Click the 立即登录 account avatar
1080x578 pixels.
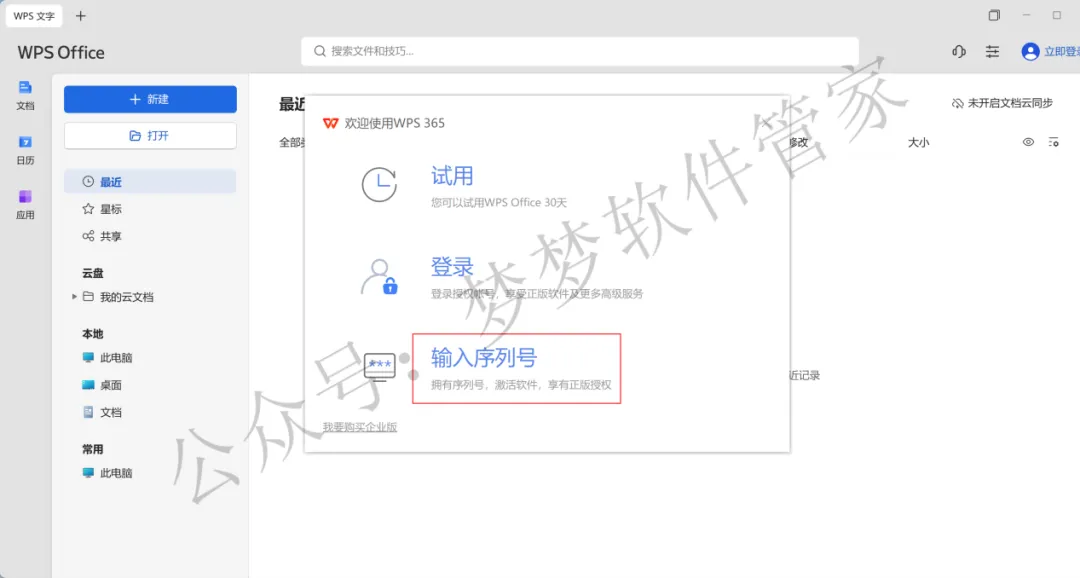1030,52
